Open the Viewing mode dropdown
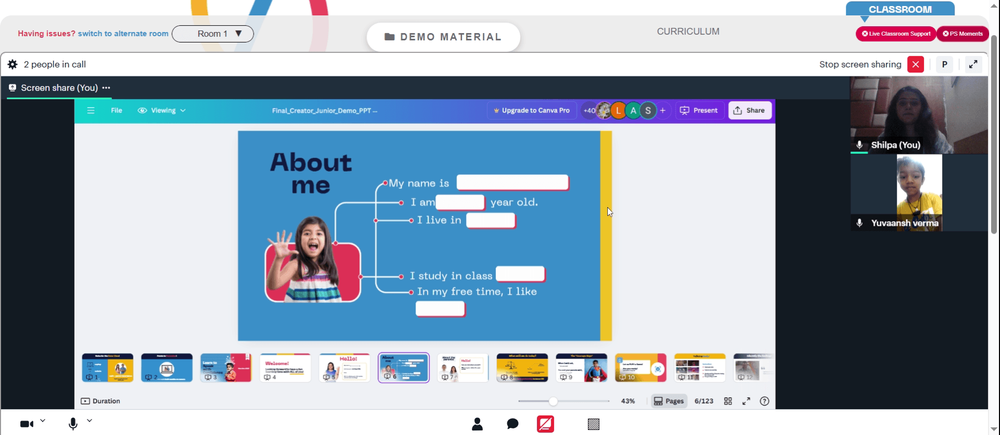This screenshot has height=435, width=1000. point(162,110)
